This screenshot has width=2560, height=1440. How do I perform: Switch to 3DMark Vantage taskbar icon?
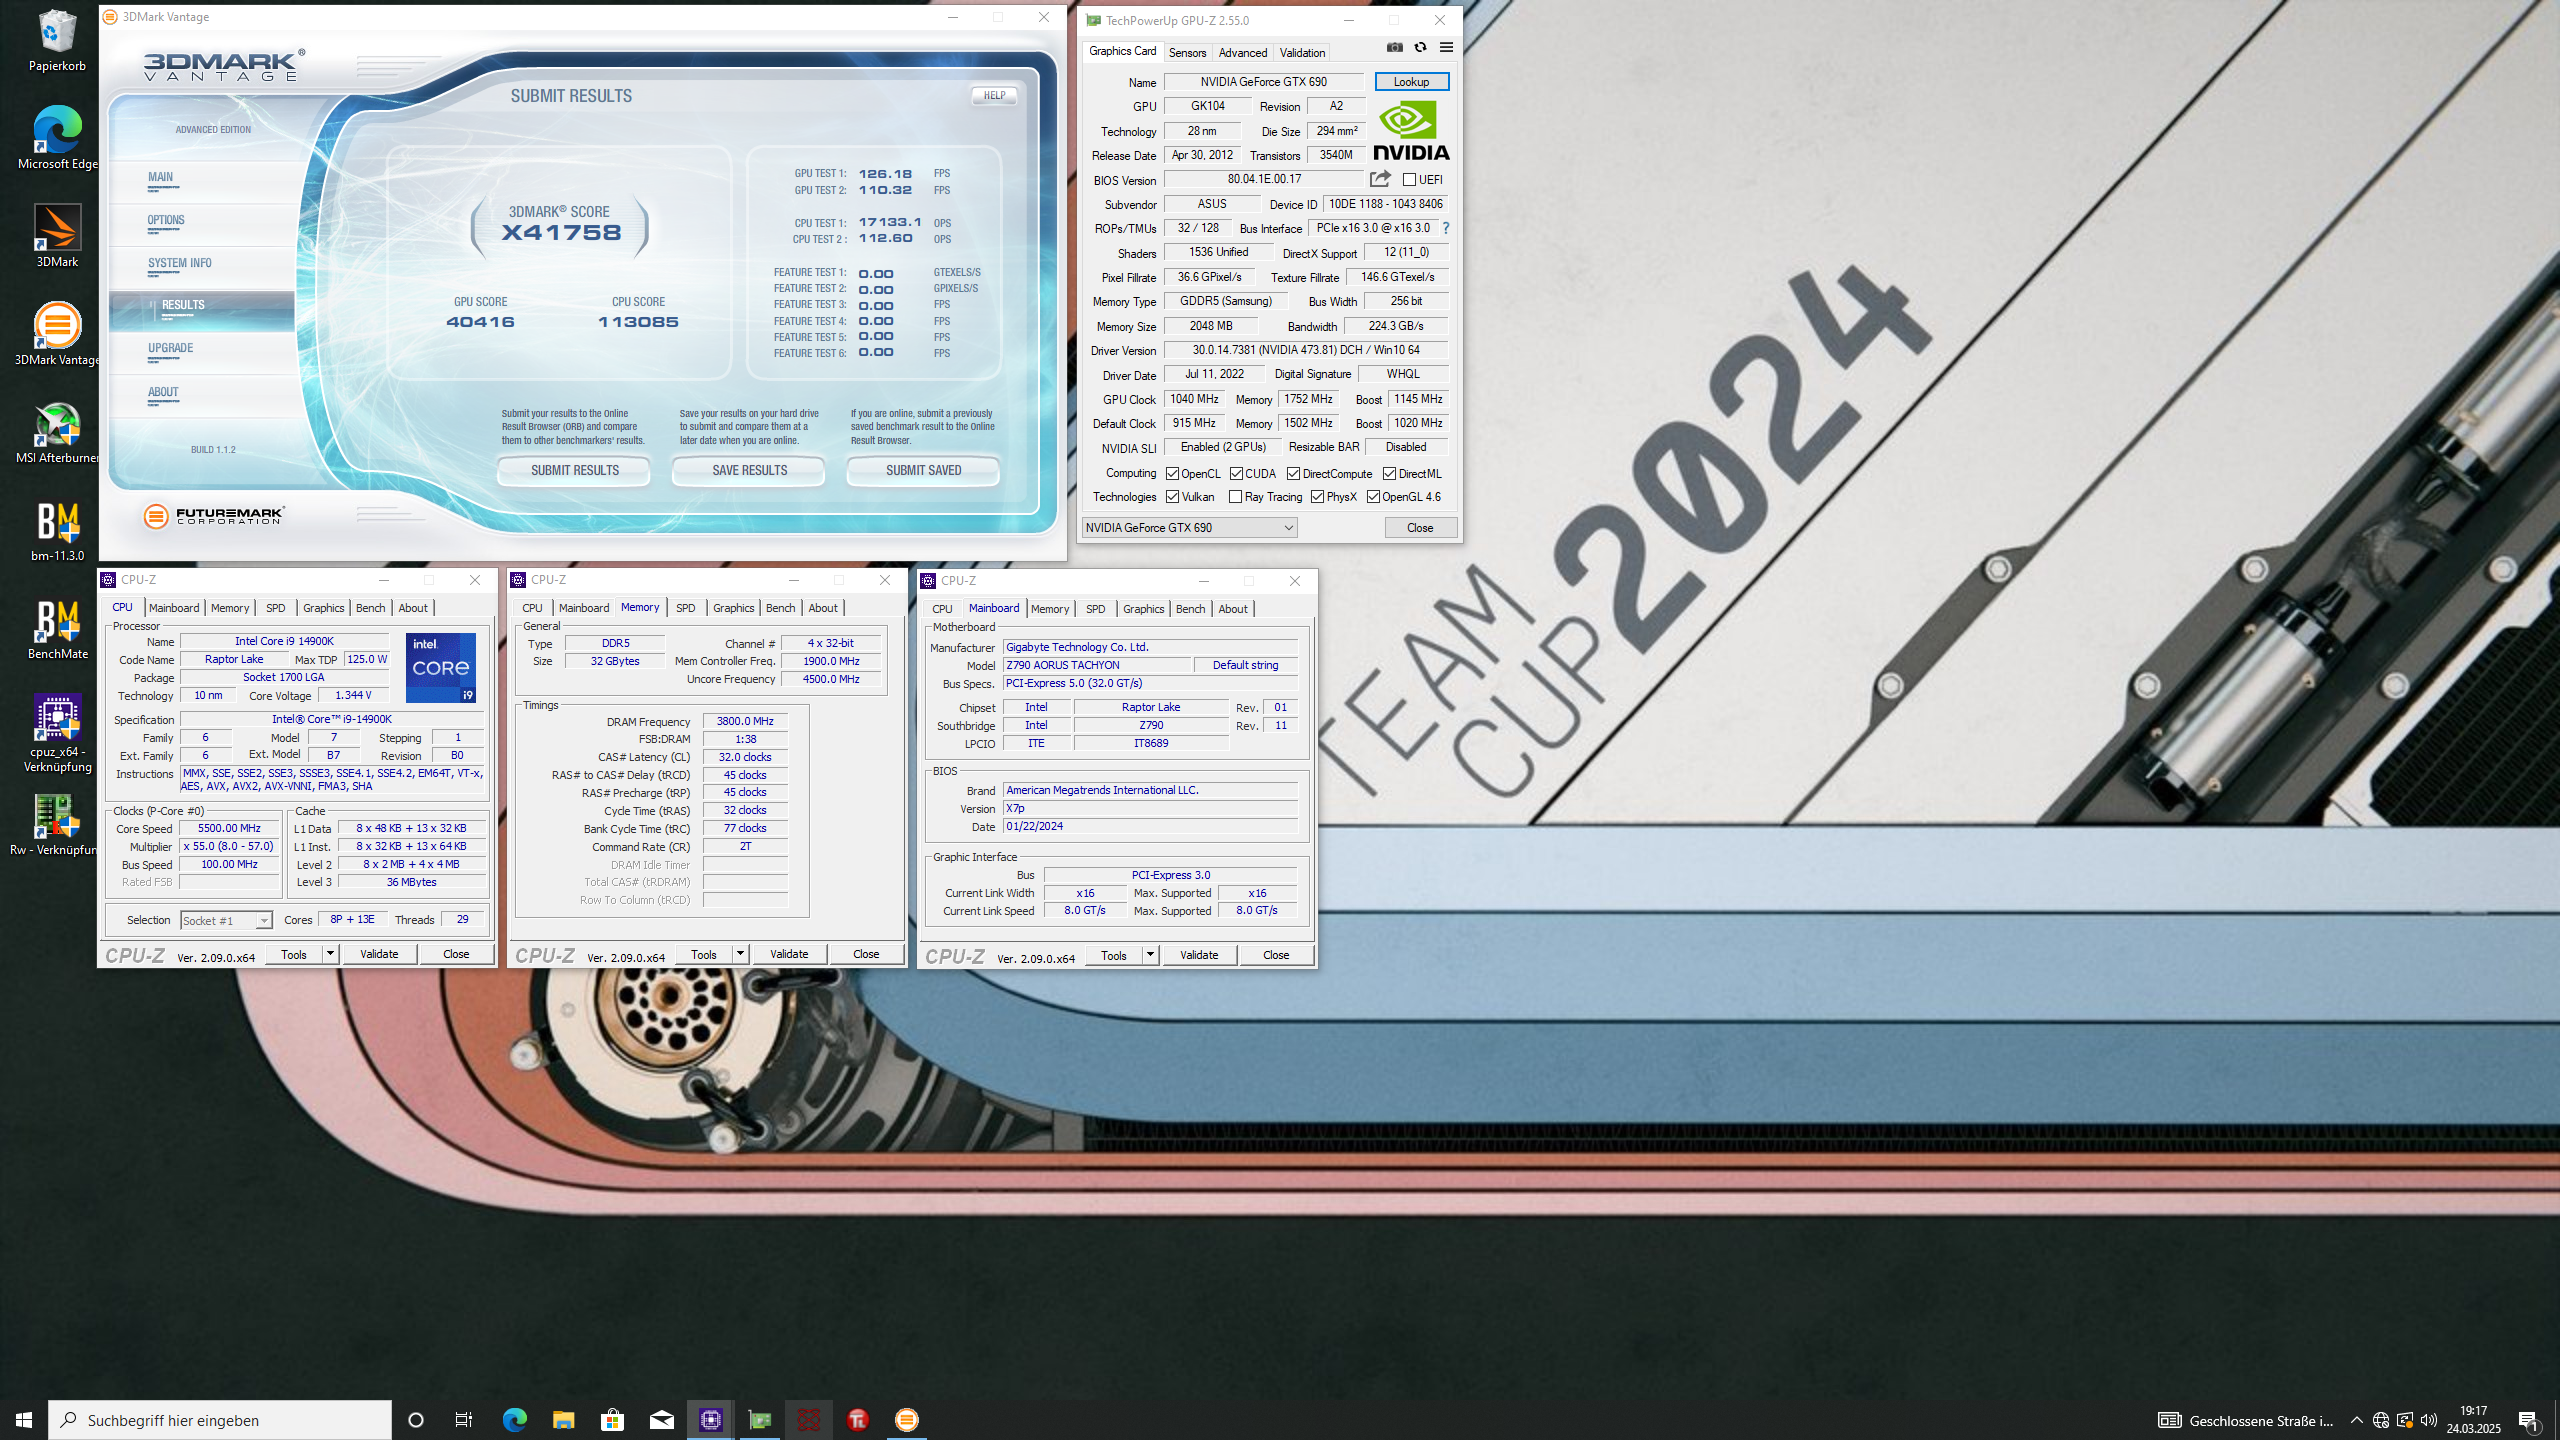[x=907, y=1420]
